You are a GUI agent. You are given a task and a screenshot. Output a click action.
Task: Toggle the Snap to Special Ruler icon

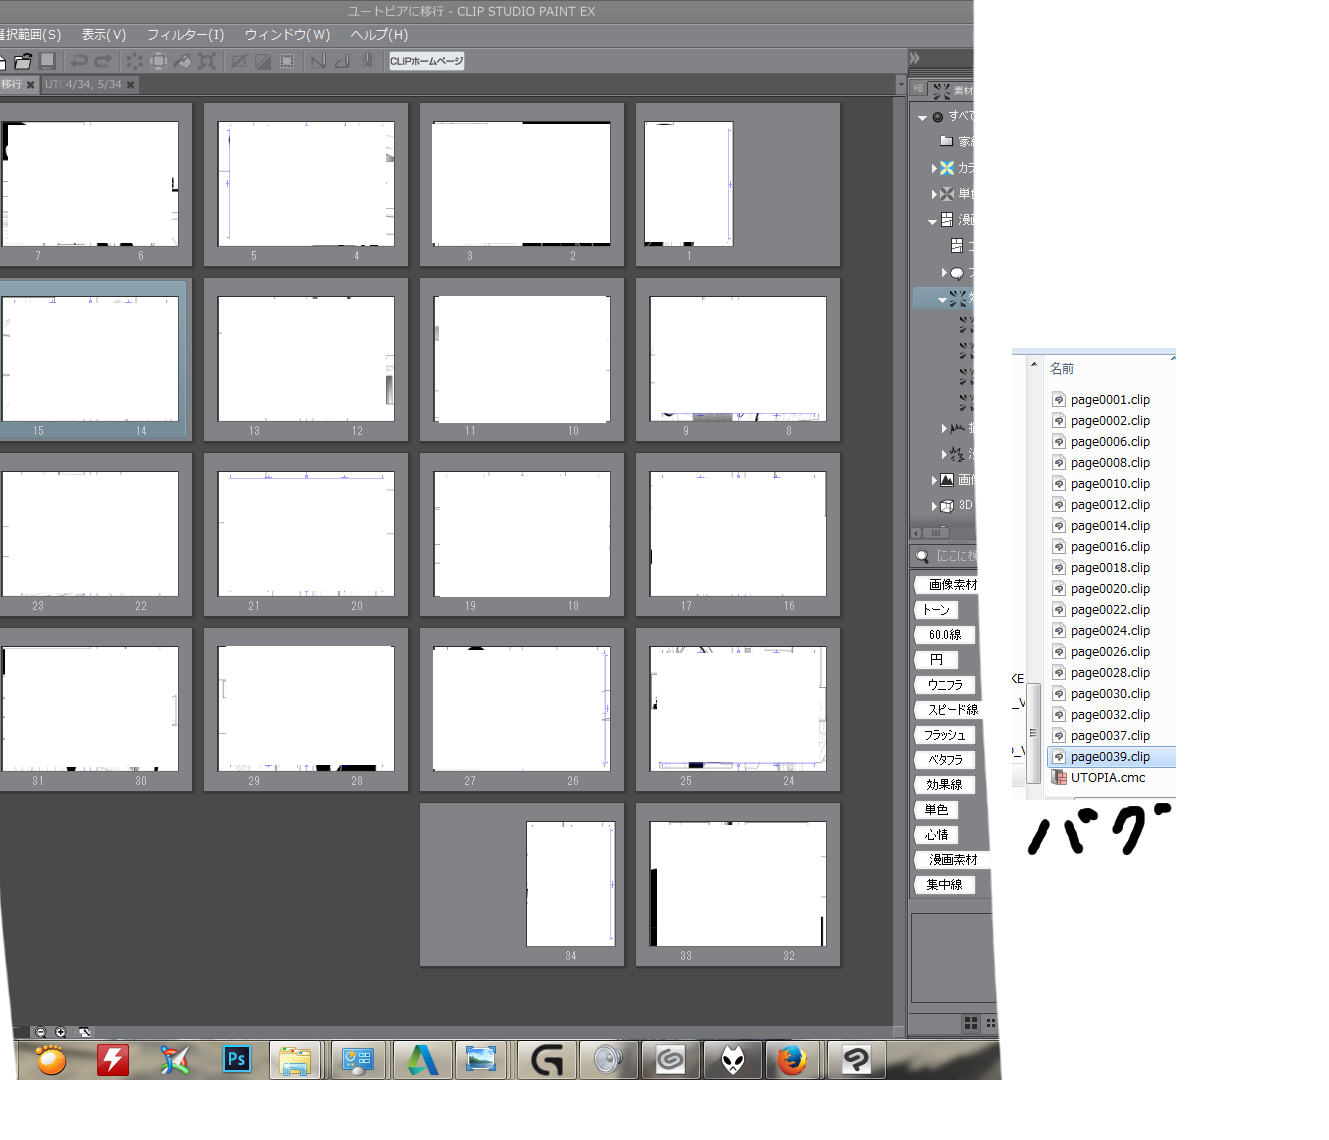coord(343,61)
